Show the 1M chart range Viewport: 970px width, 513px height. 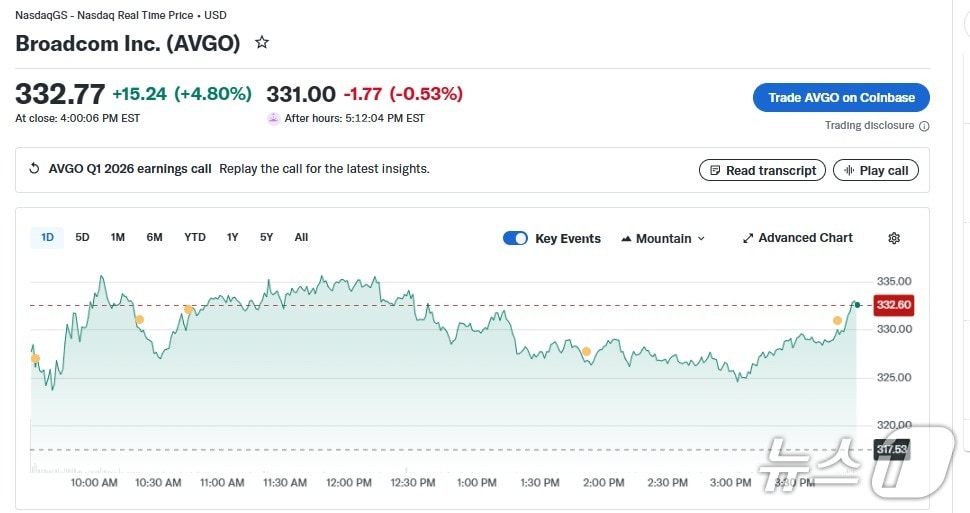tap(118, 237)
